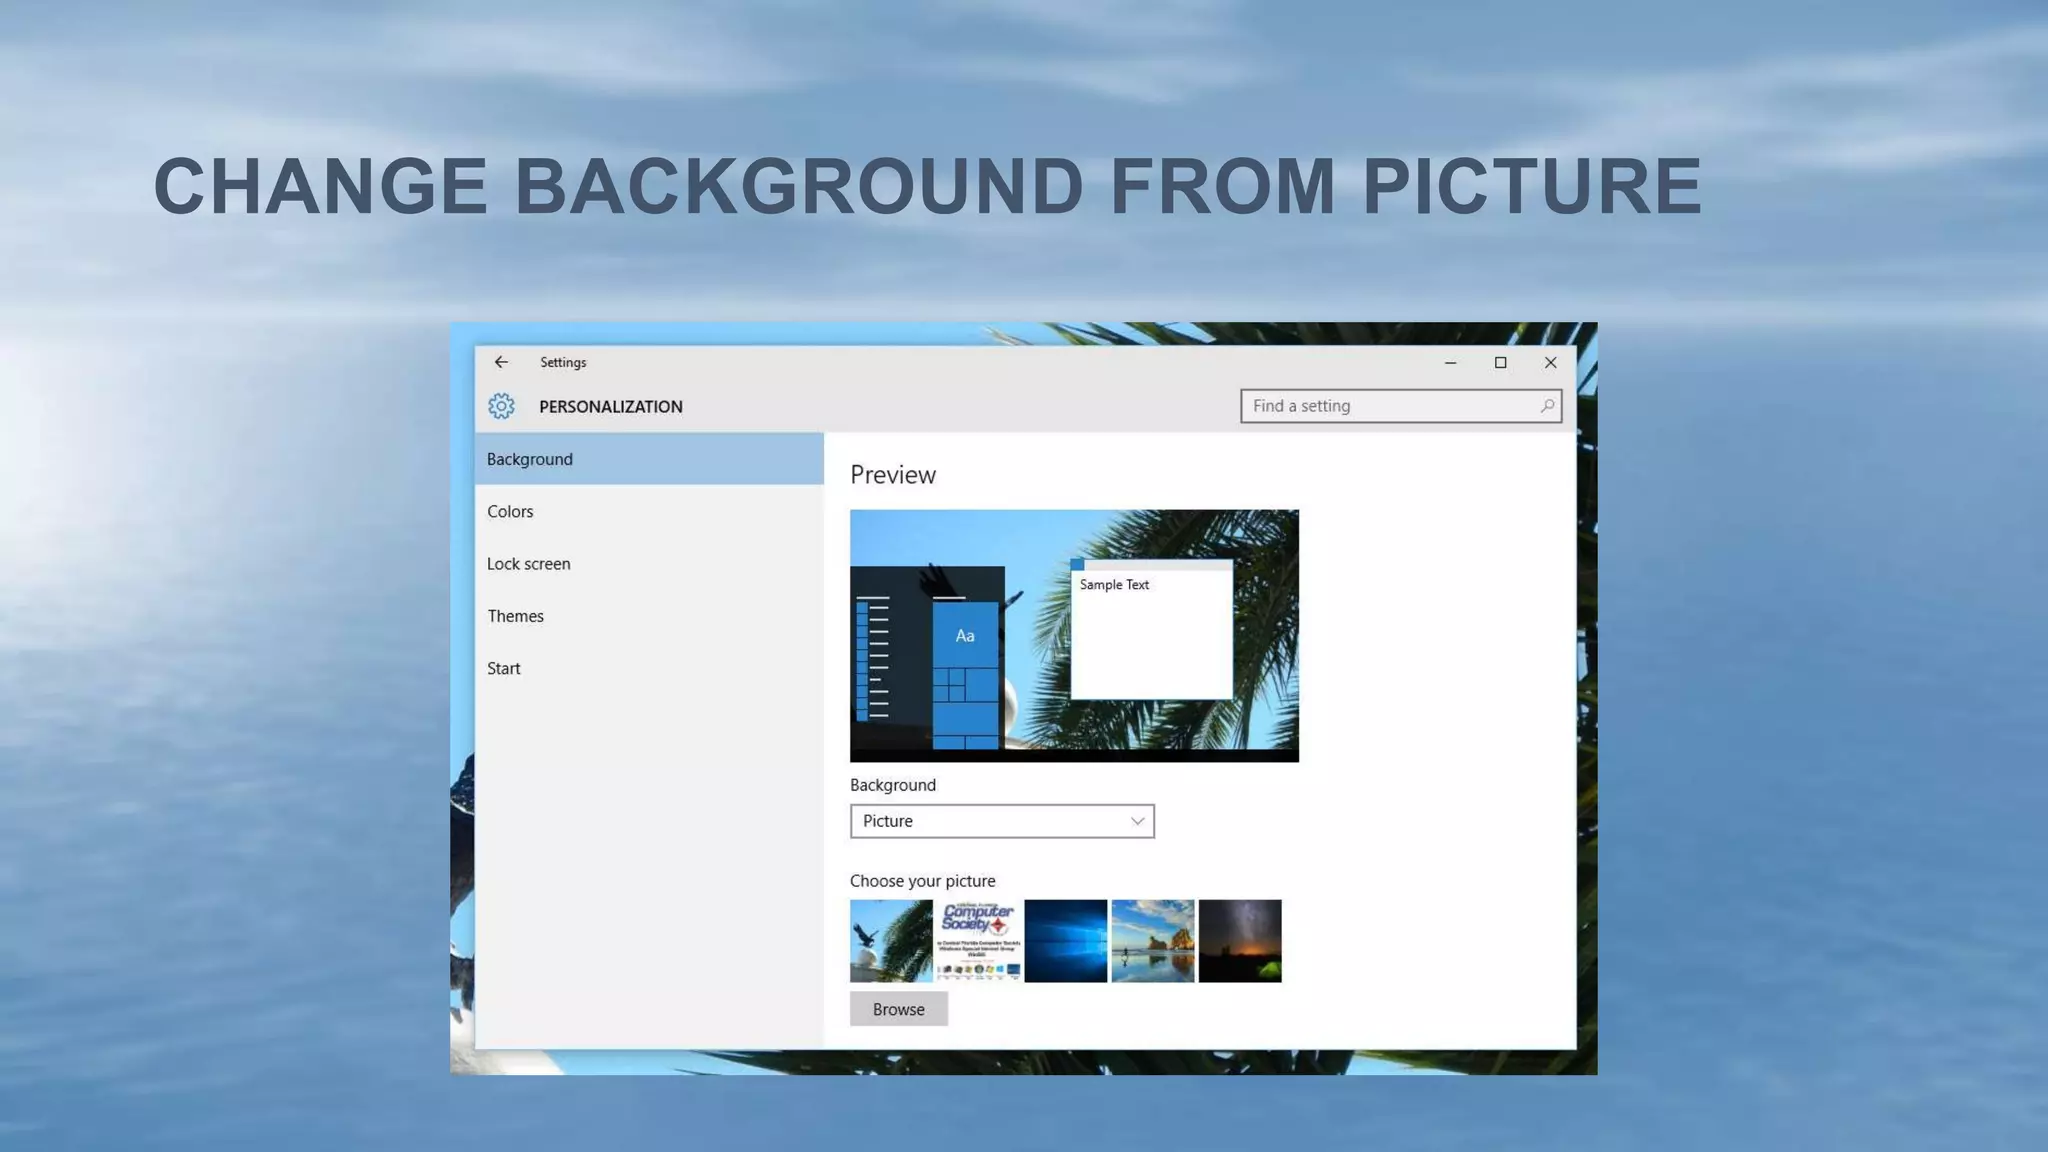
Task: Click the Personalization gear icon
Action: click(501, 406)
